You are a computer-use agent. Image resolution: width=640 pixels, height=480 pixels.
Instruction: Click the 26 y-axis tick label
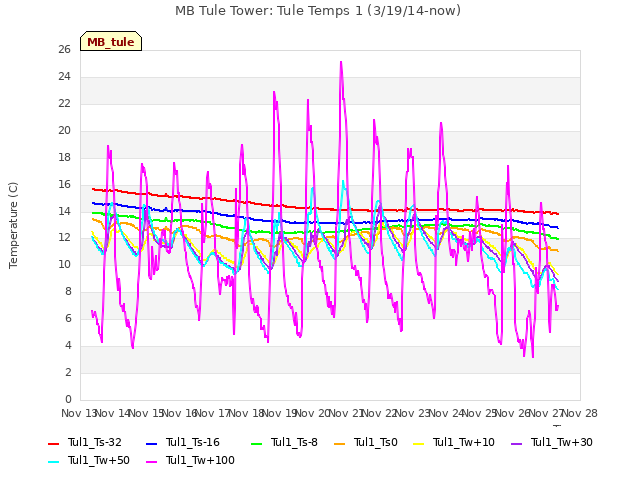pyautogui.click(x=64, y=50)
